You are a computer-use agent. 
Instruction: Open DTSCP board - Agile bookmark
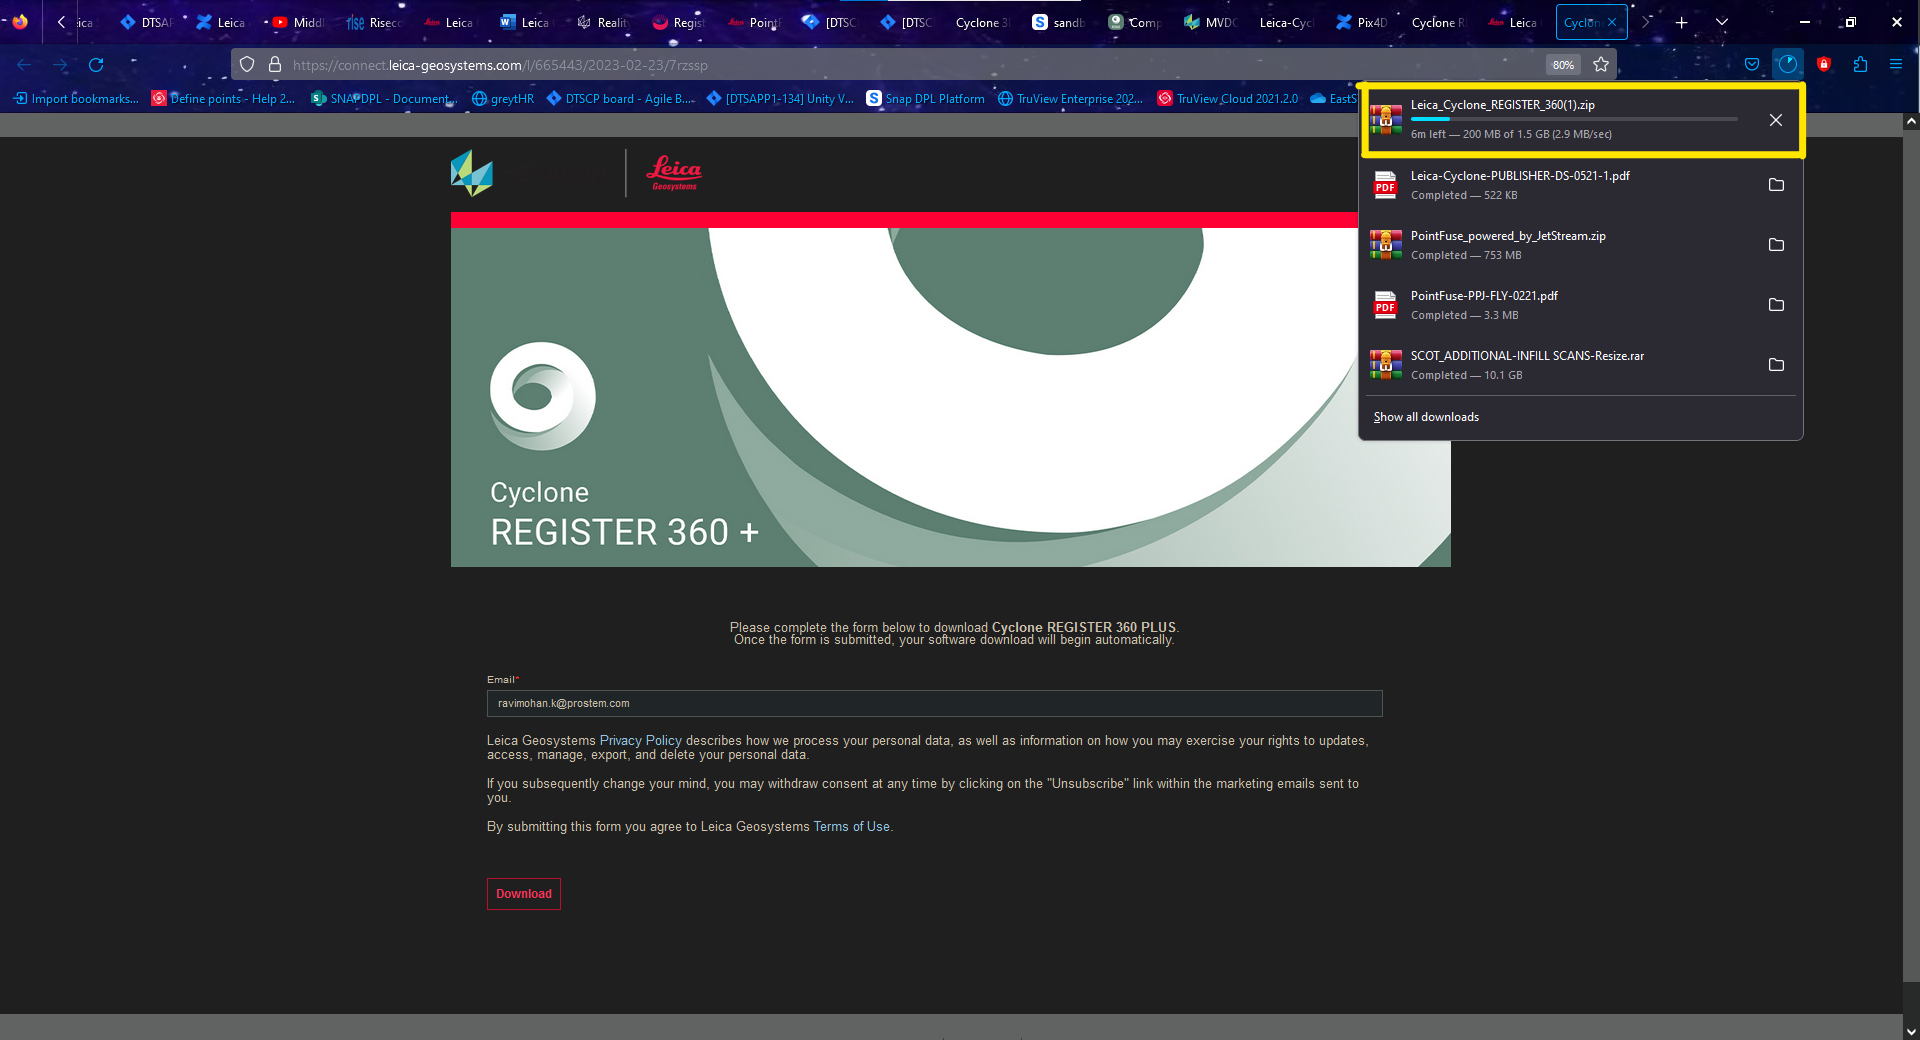pyautogui.click(x=620, y=98)
